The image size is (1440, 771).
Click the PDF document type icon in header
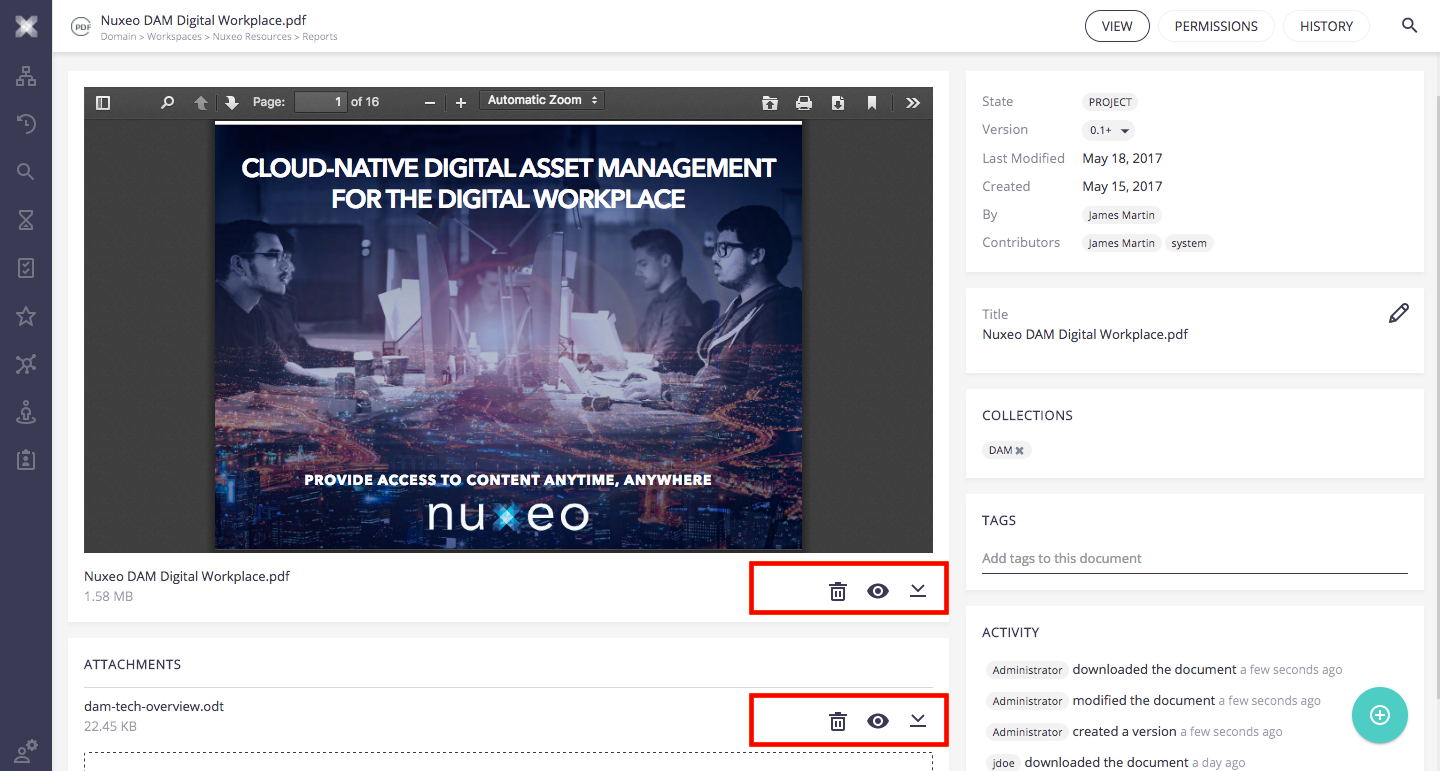[80, 27]
